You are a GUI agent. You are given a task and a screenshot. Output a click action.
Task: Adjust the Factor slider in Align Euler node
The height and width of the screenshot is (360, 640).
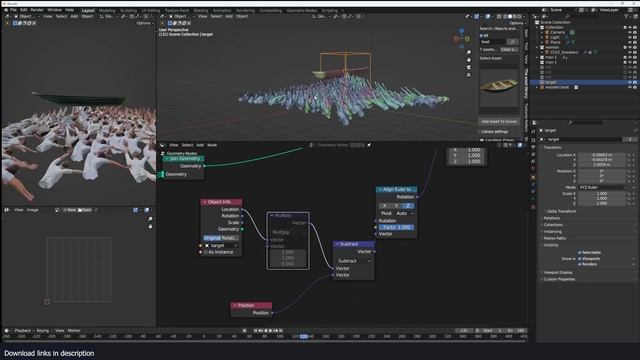point(396,227)
